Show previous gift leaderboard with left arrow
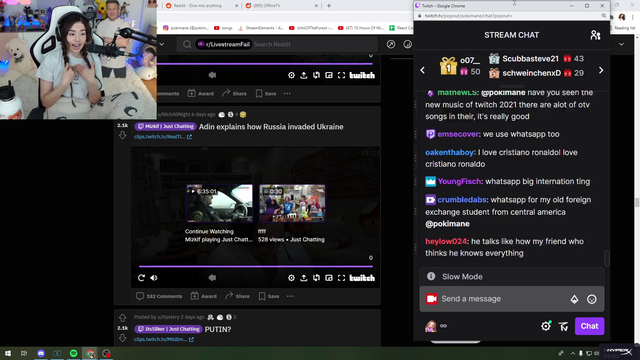Image resolution: width=640 pixels, height=360 pixels. [x=422, y=70]
